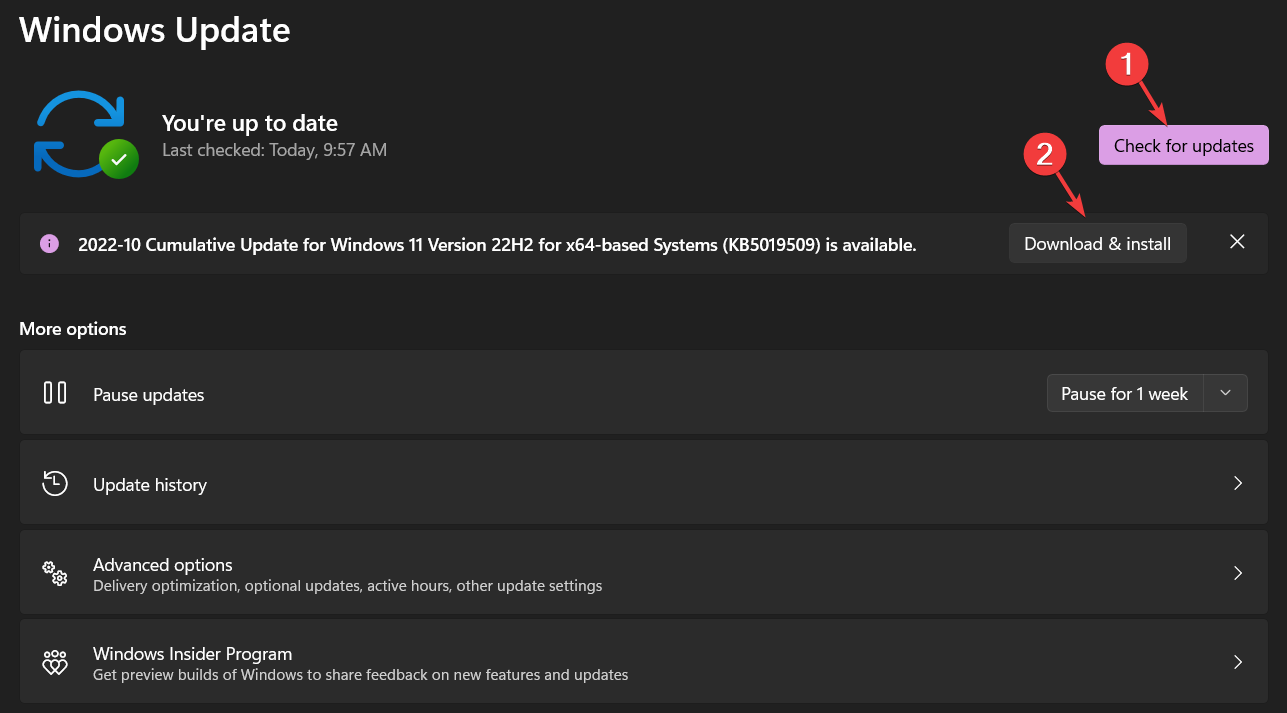Select Pause for 1 week
Image resolution: width=1287 pixels, height=713 pixels.
[1124, 393]
